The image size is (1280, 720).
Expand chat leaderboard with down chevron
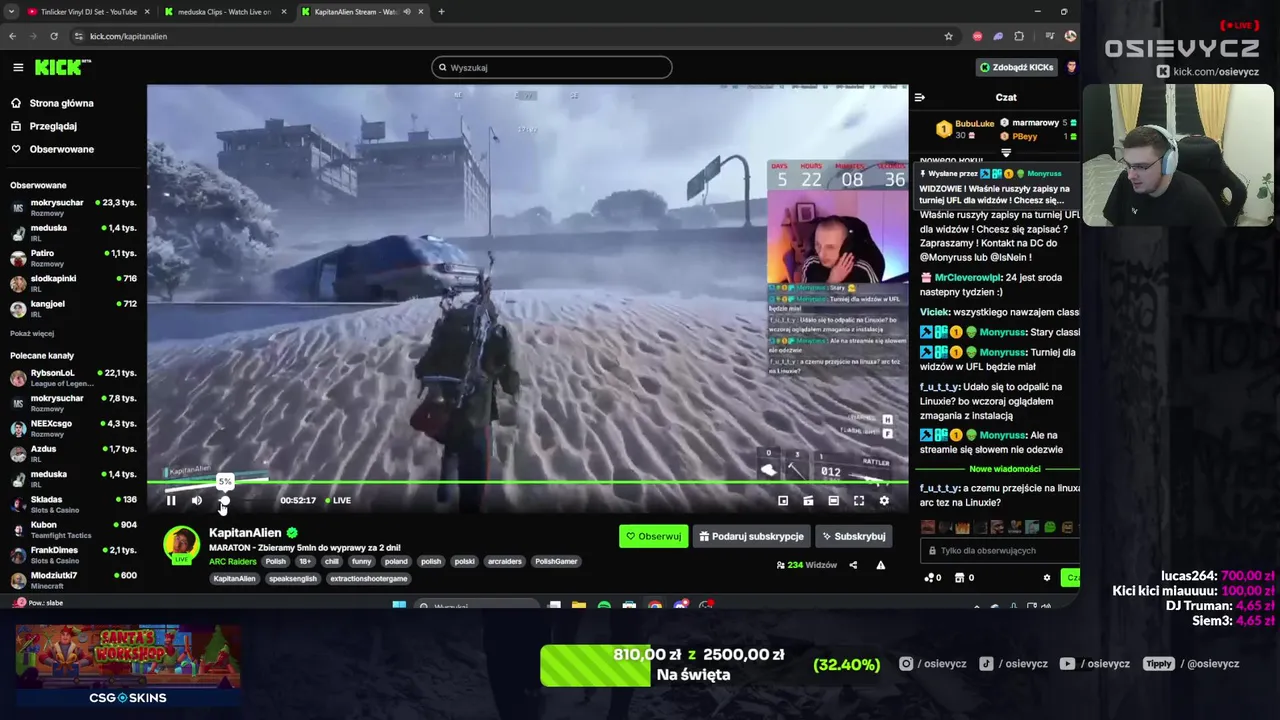click(x=1006, y=153)
